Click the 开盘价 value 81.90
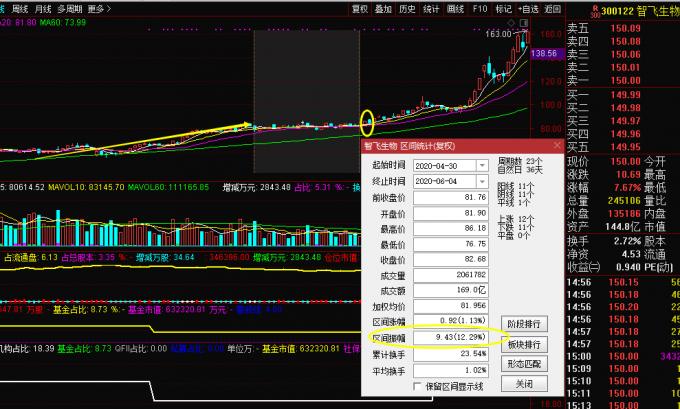Viewport: 680px width, 409px height. (451, 213)
